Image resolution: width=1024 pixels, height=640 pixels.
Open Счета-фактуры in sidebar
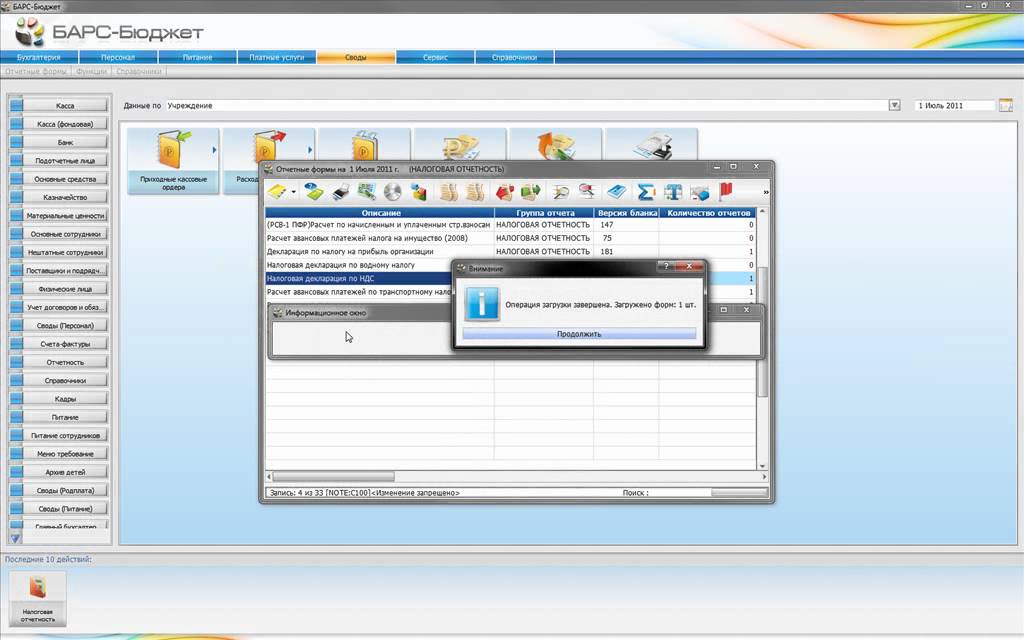(x=59, y=344)
